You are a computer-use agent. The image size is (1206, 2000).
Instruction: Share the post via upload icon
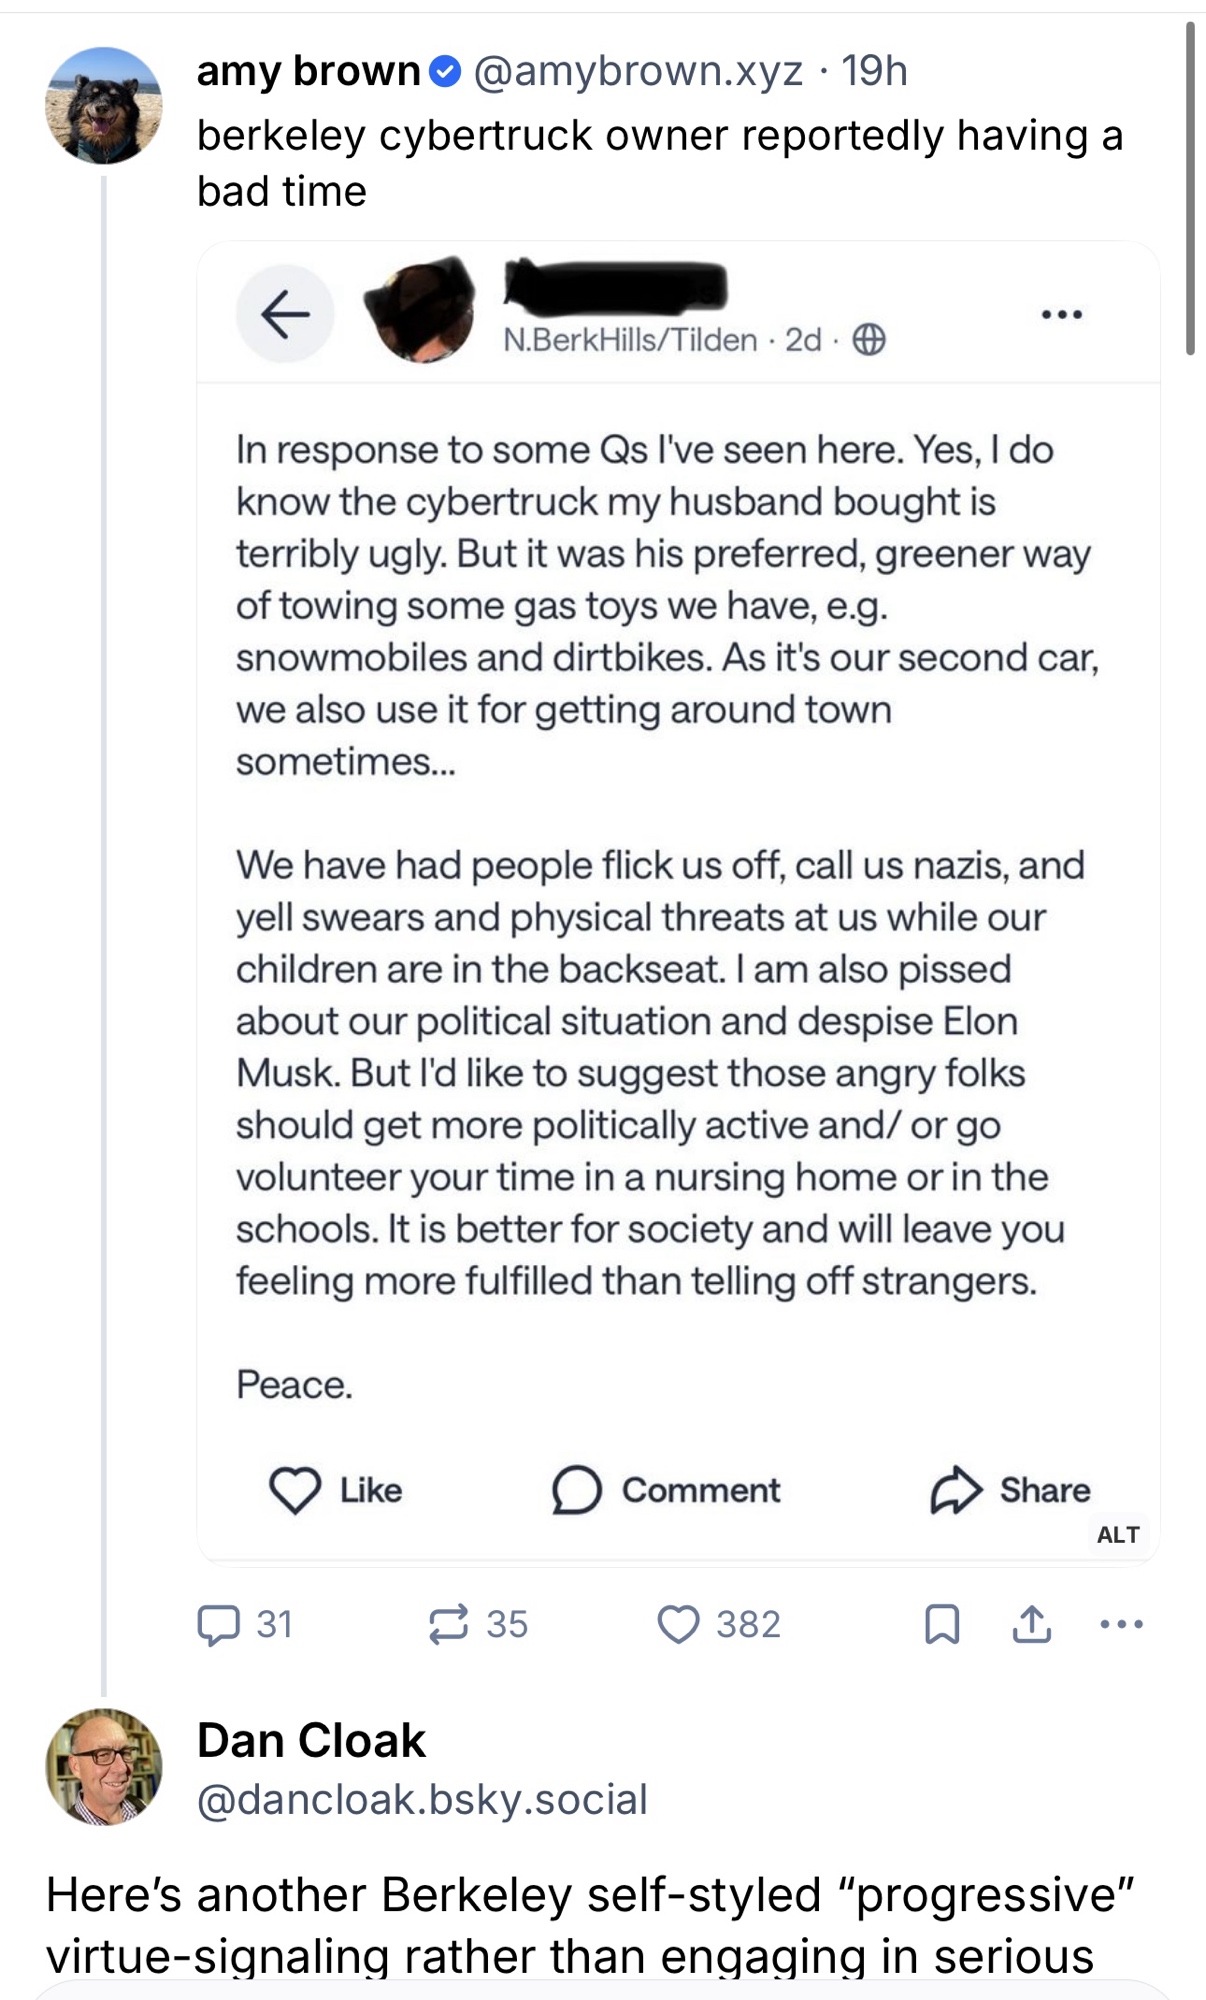[1032, 1624]
